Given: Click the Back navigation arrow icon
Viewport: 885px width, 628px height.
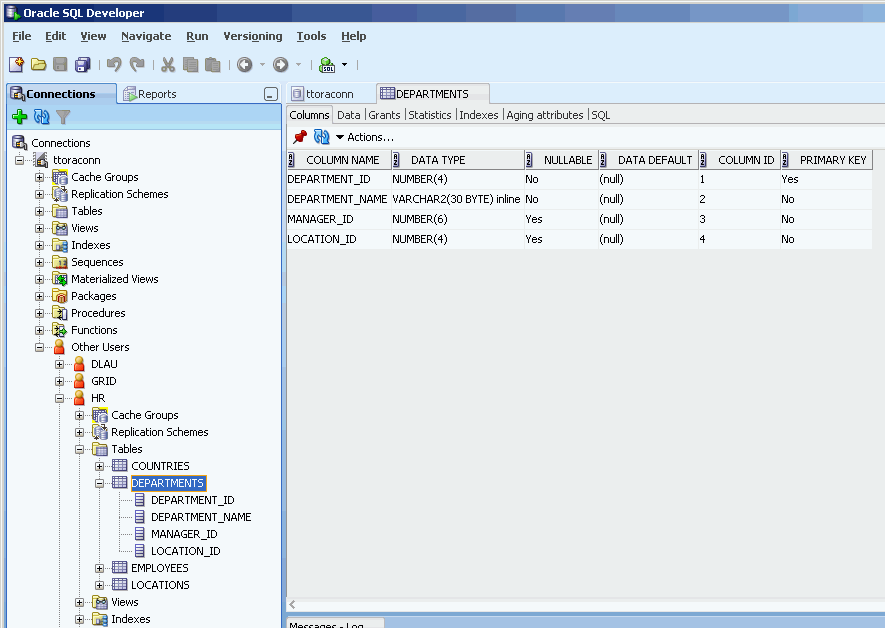Looking at the screenshot, I should pyautogui.click(x=244, y=65).
